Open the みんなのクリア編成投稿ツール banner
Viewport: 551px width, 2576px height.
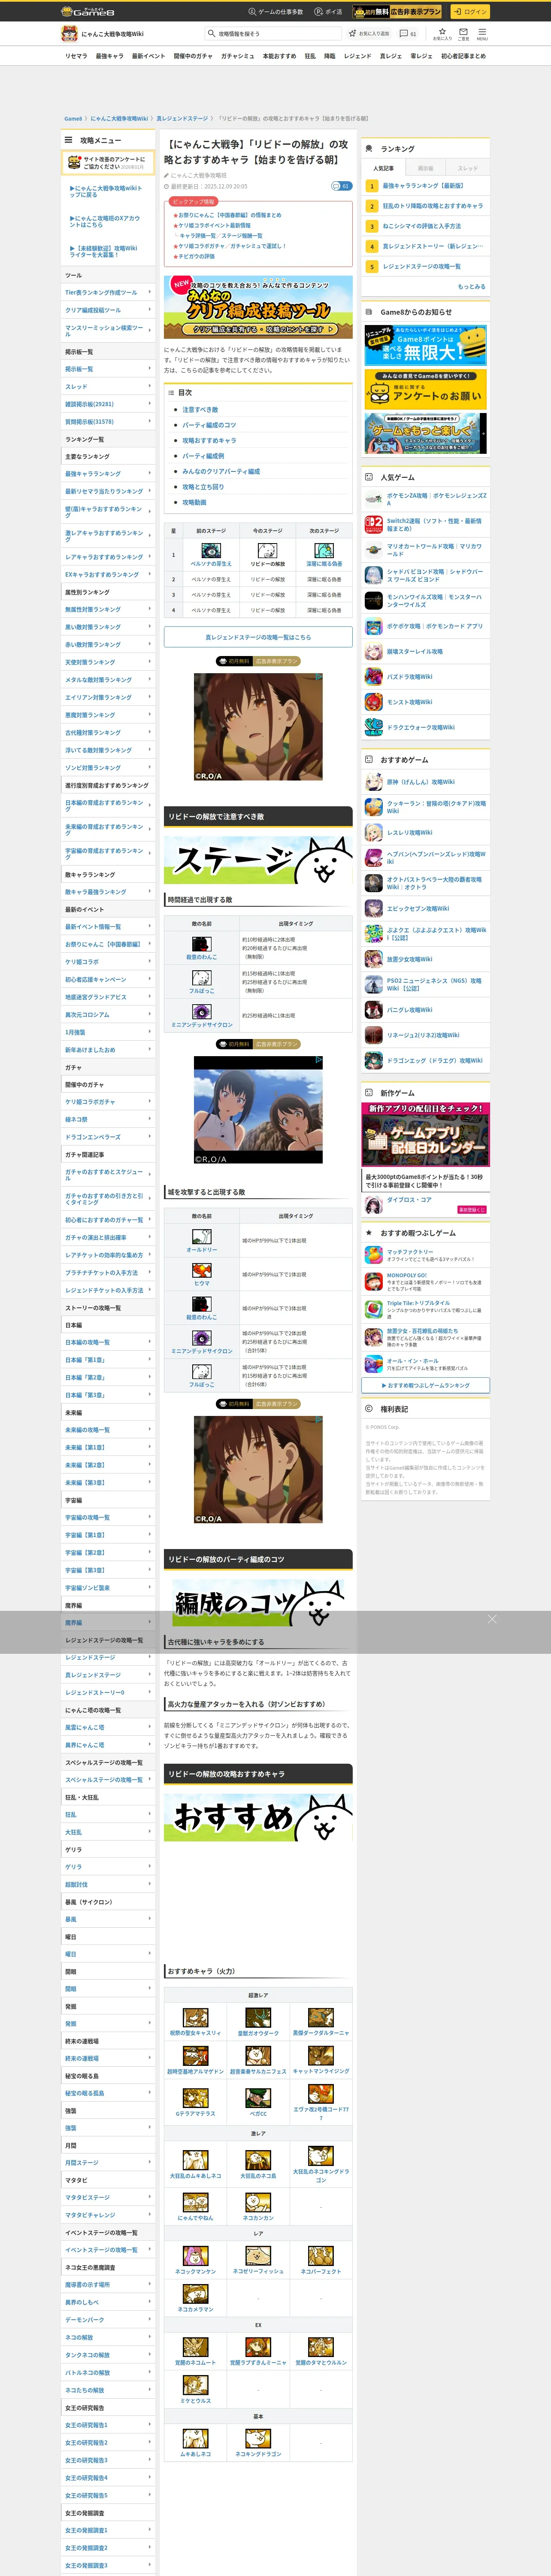[x=258, y=307]
